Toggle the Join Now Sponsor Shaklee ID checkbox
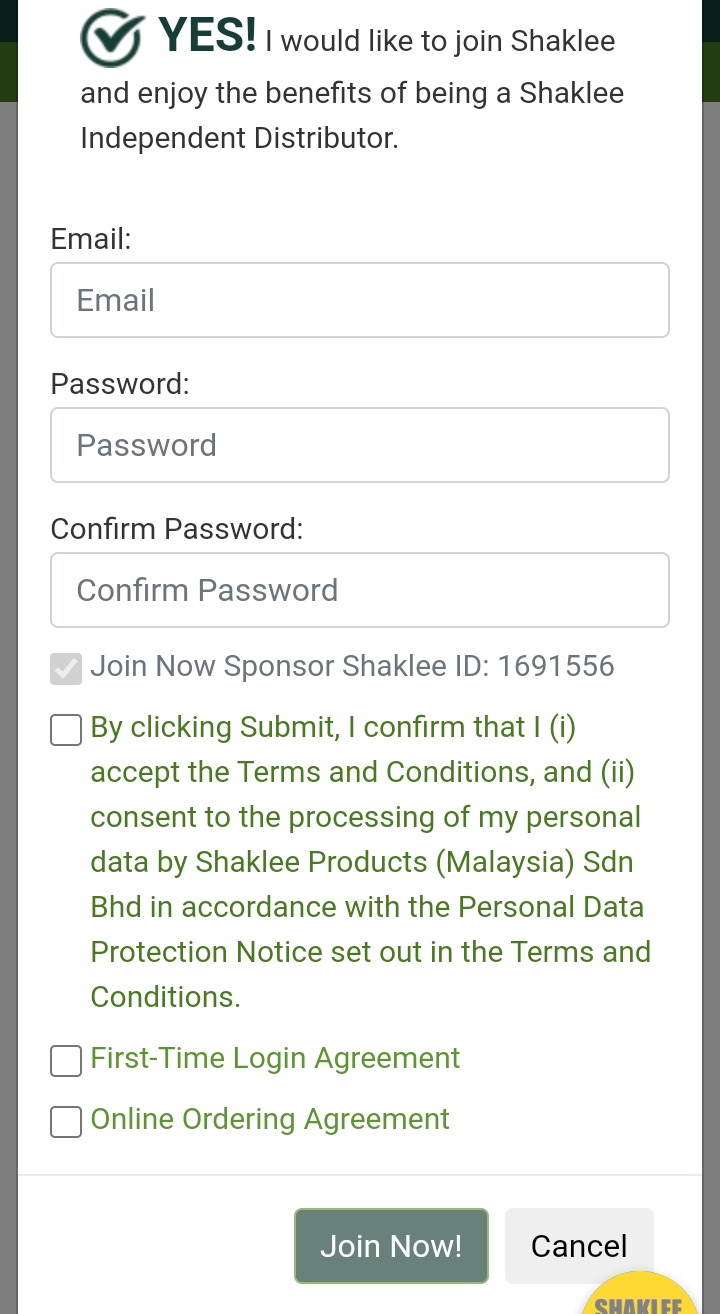This screenshot has width=720, height=1314. click(66, 669)
